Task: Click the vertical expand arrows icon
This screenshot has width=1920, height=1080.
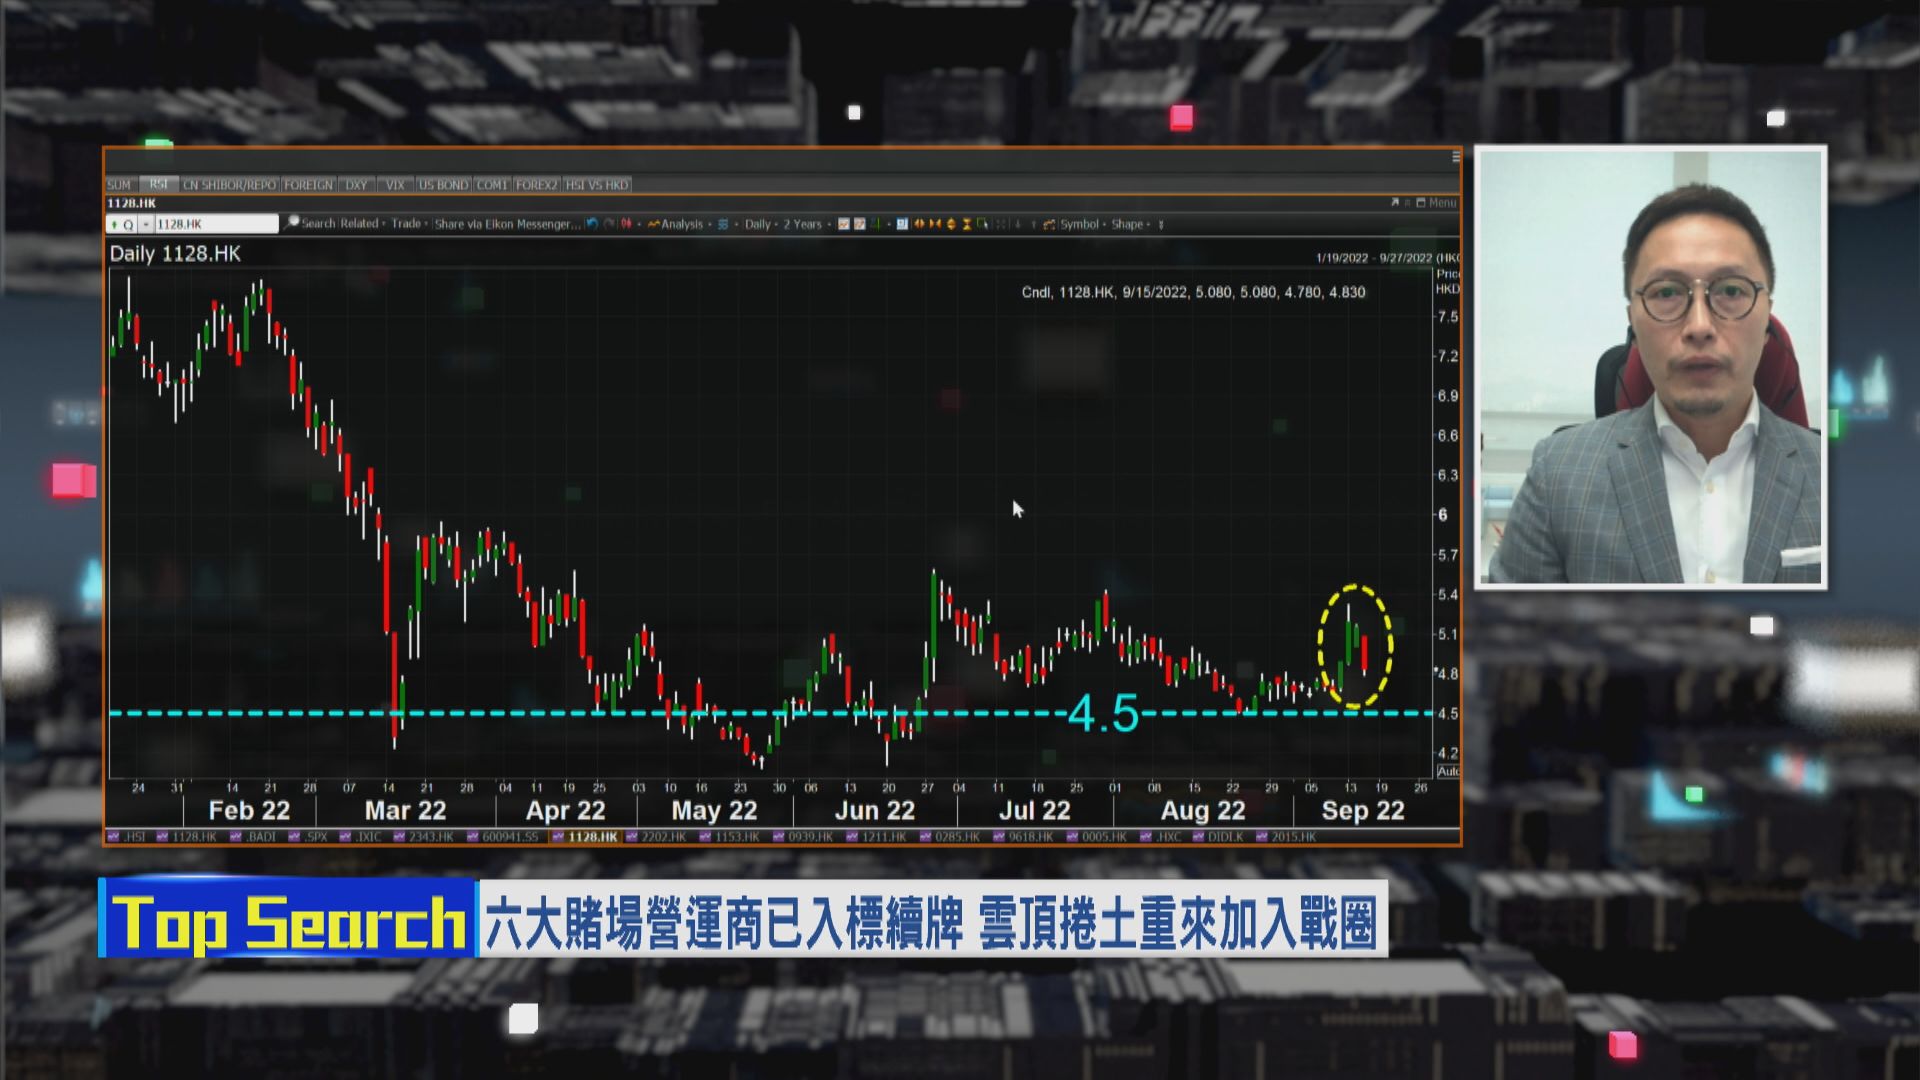Action: (951, 224)
